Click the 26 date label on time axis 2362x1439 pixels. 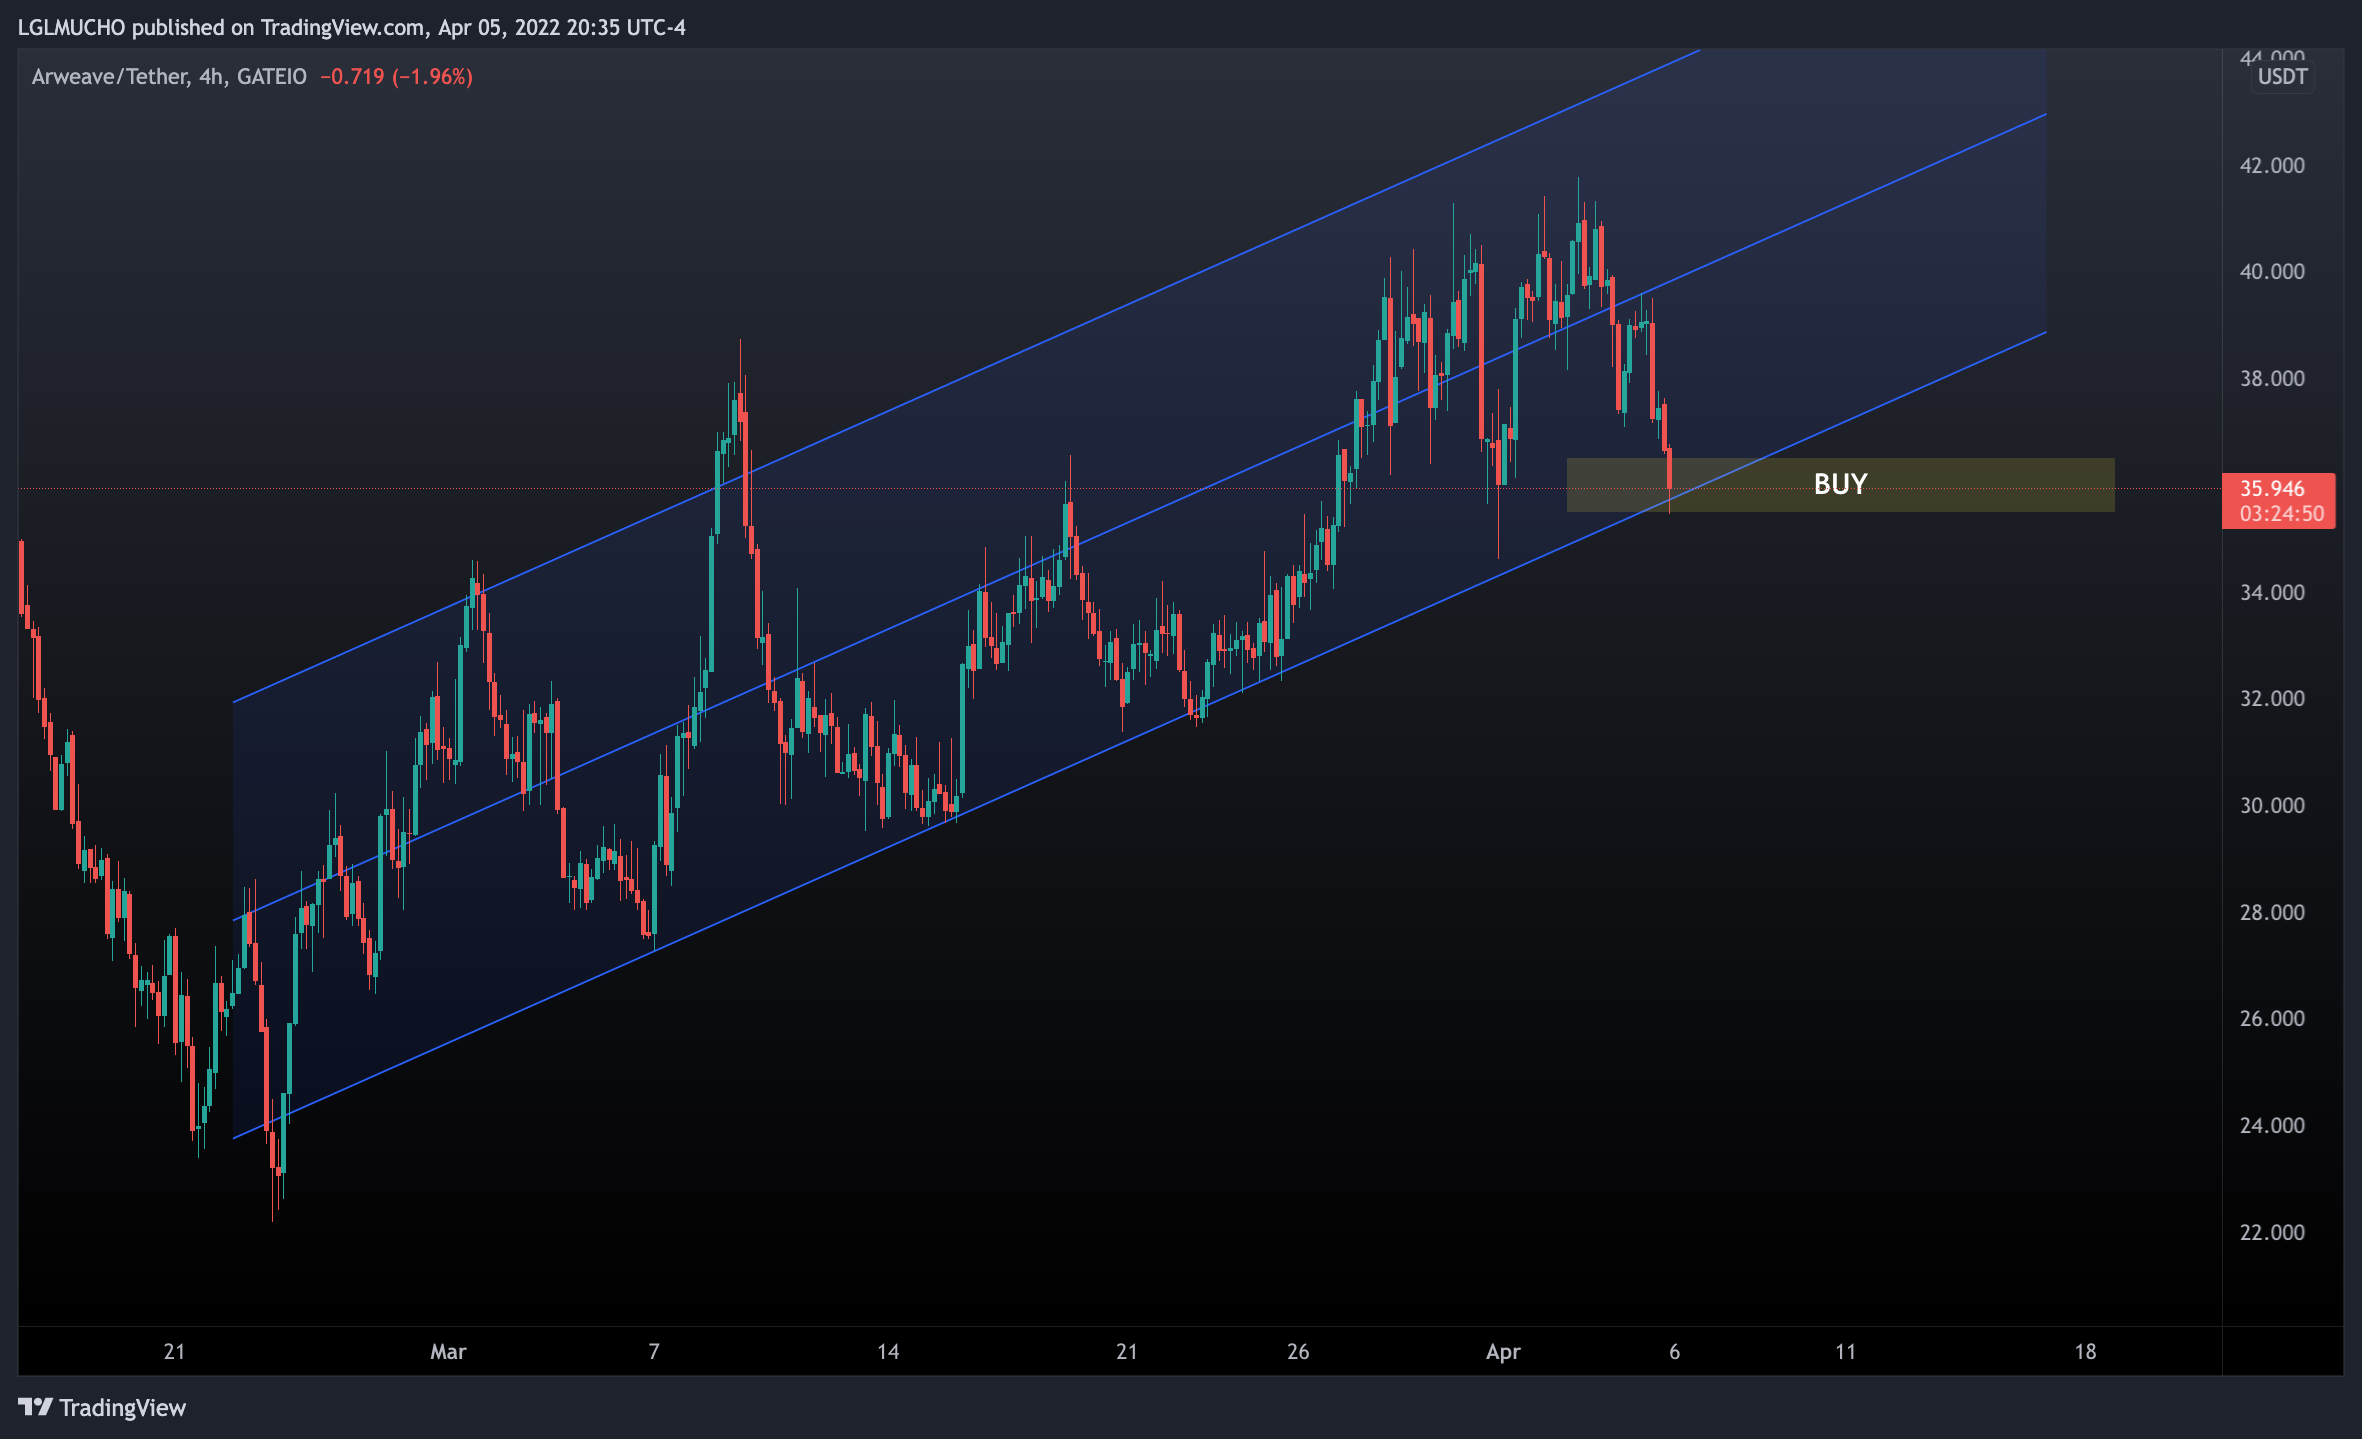(x=1298, y=1352)
